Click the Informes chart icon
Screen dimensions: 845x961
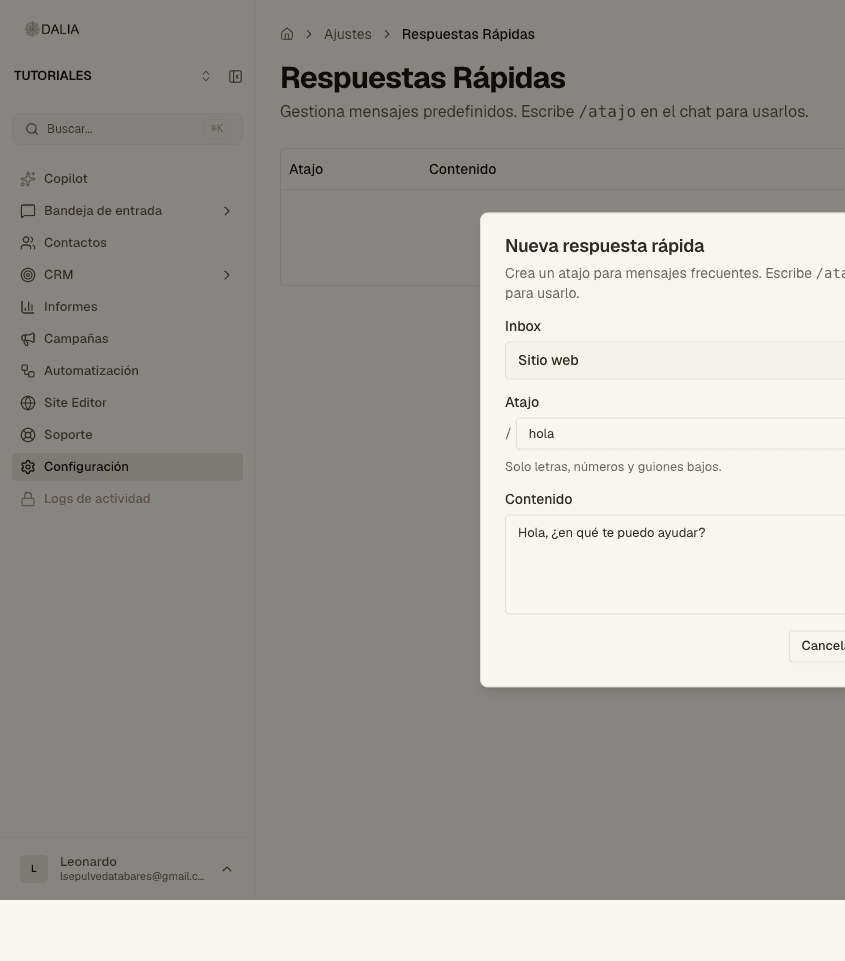coord(28,306)
